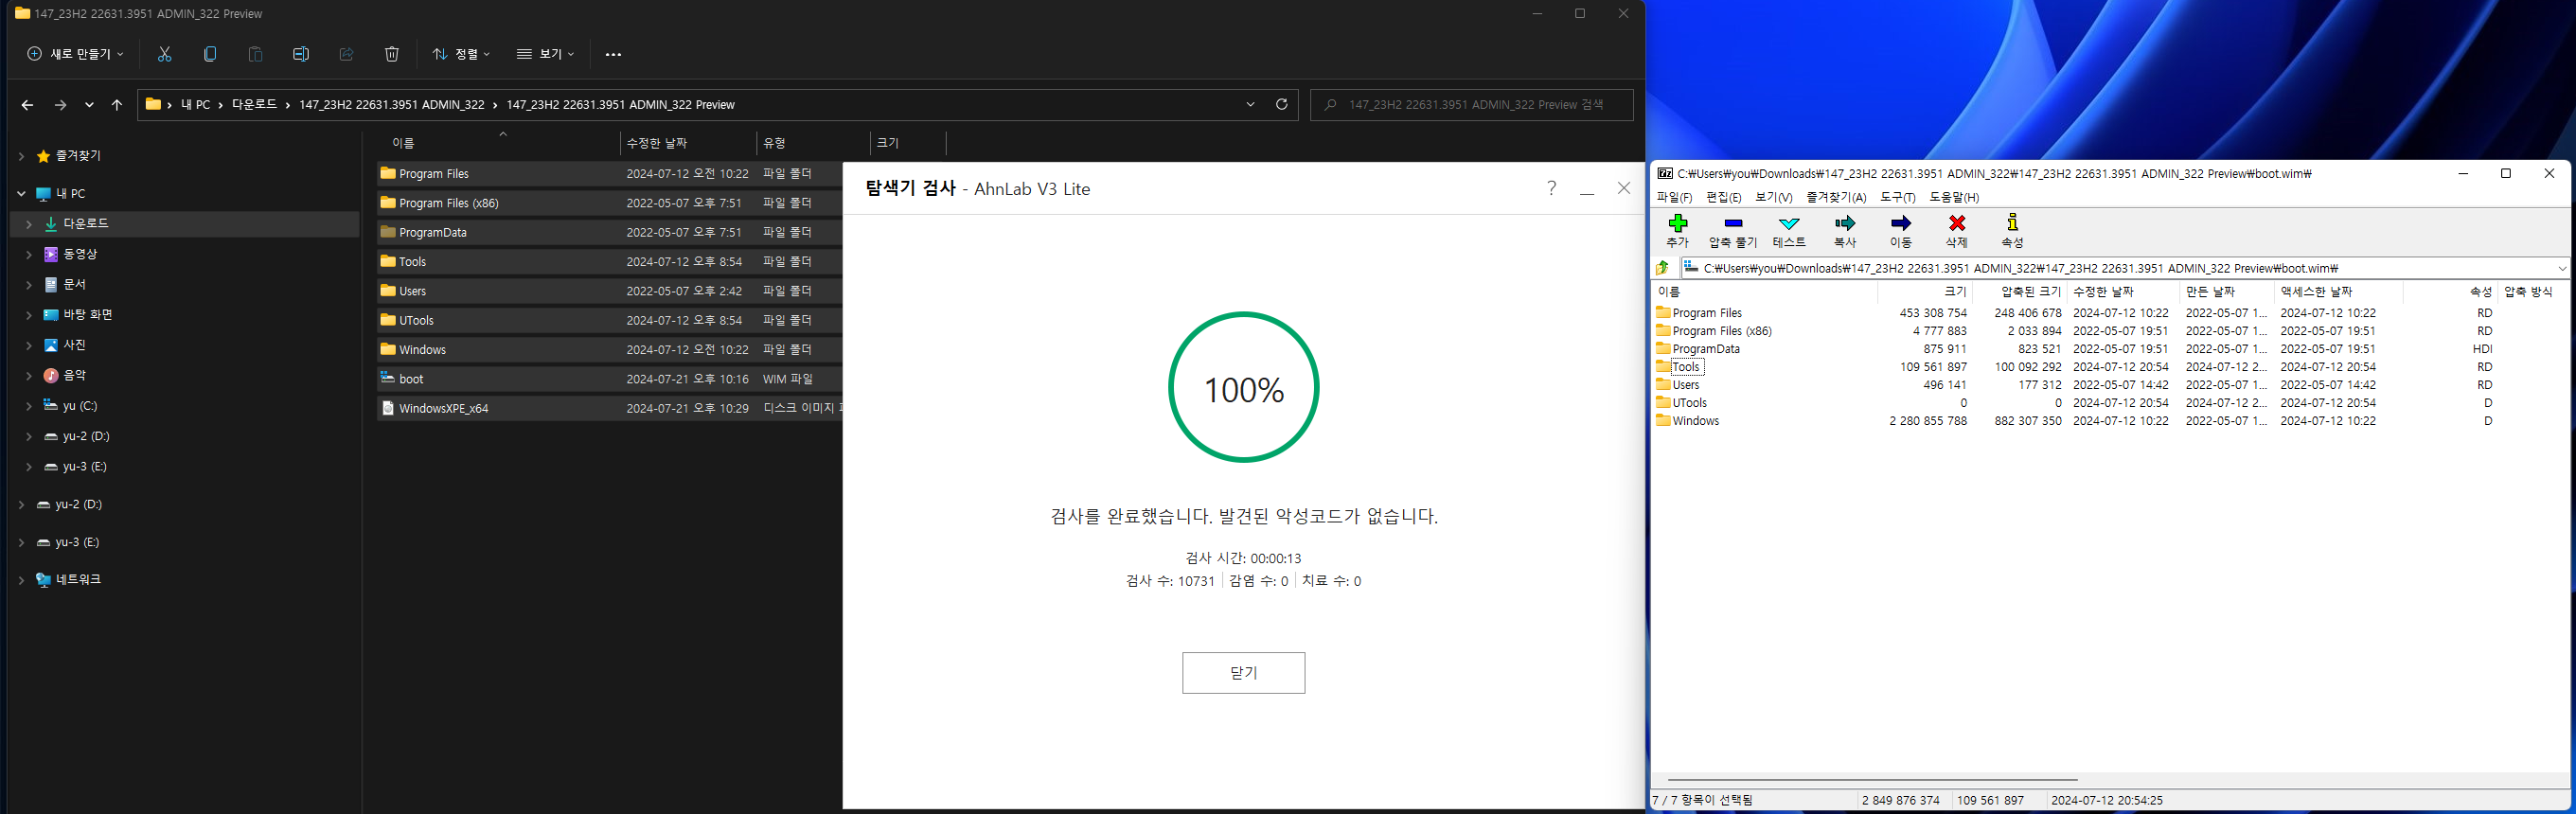Open 7-Zip 도구(T) menu
The height and width of the screenshot is (814, 2576).
1897,198
